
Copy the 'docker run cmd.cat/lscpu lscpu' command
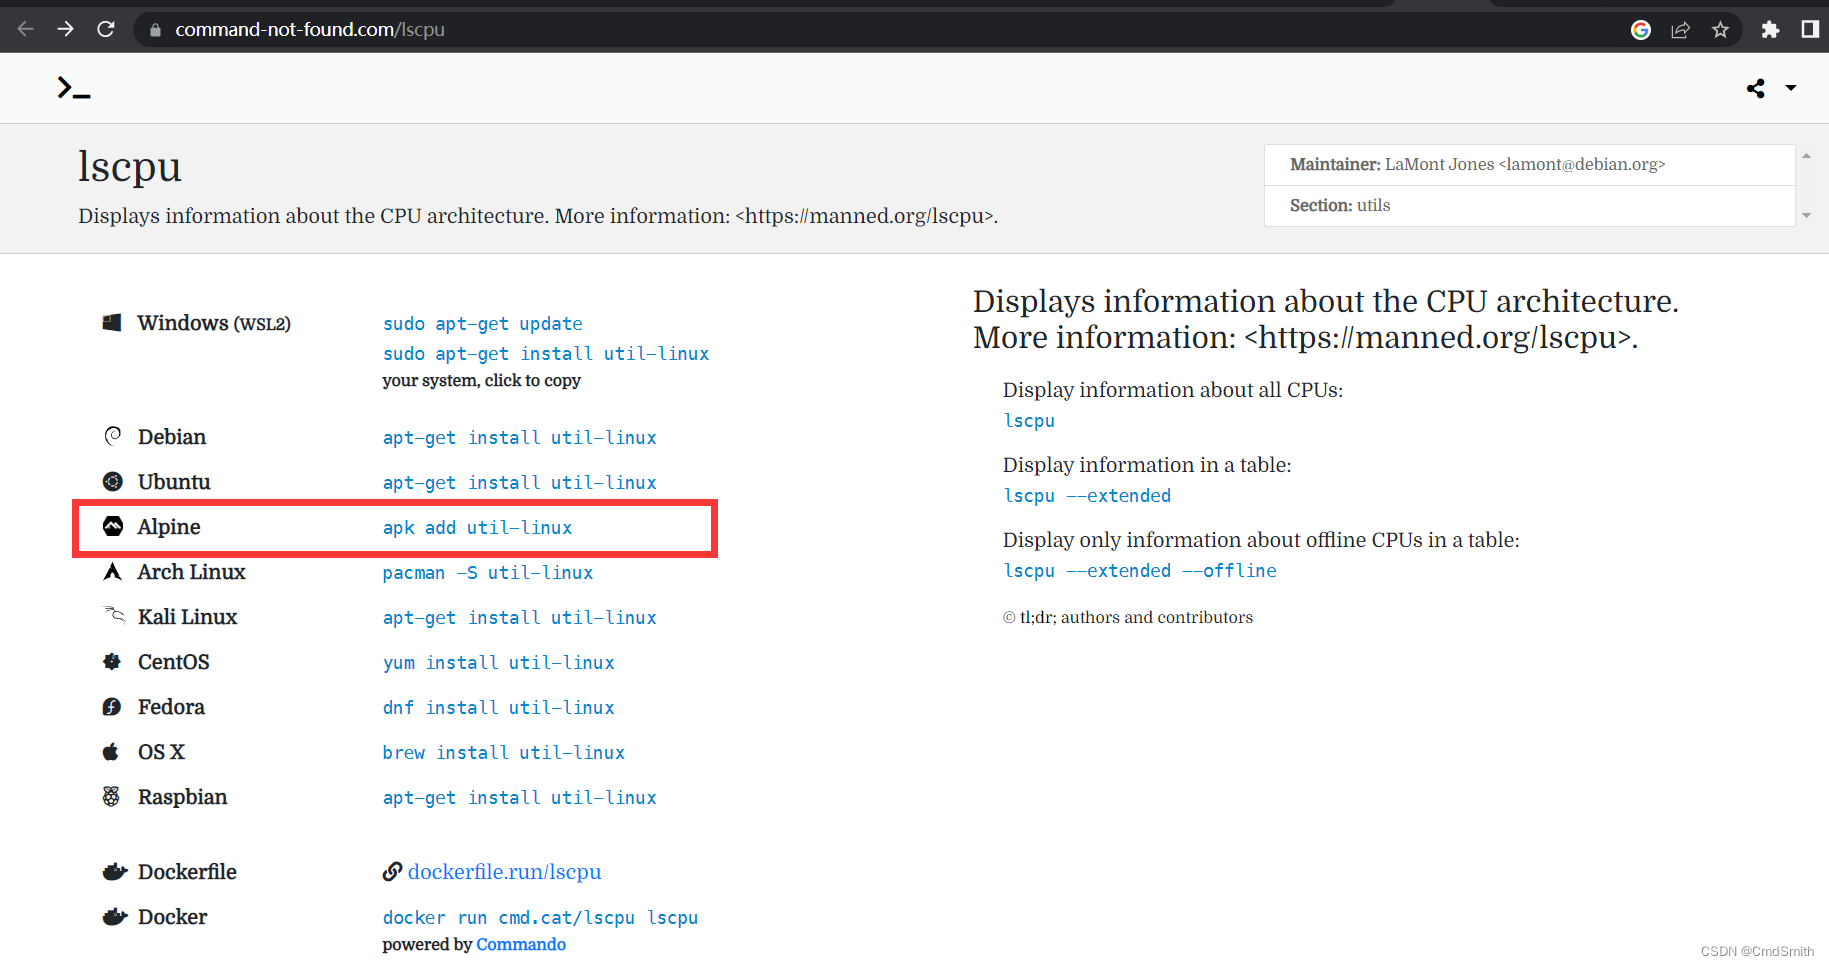pos(540,918)
